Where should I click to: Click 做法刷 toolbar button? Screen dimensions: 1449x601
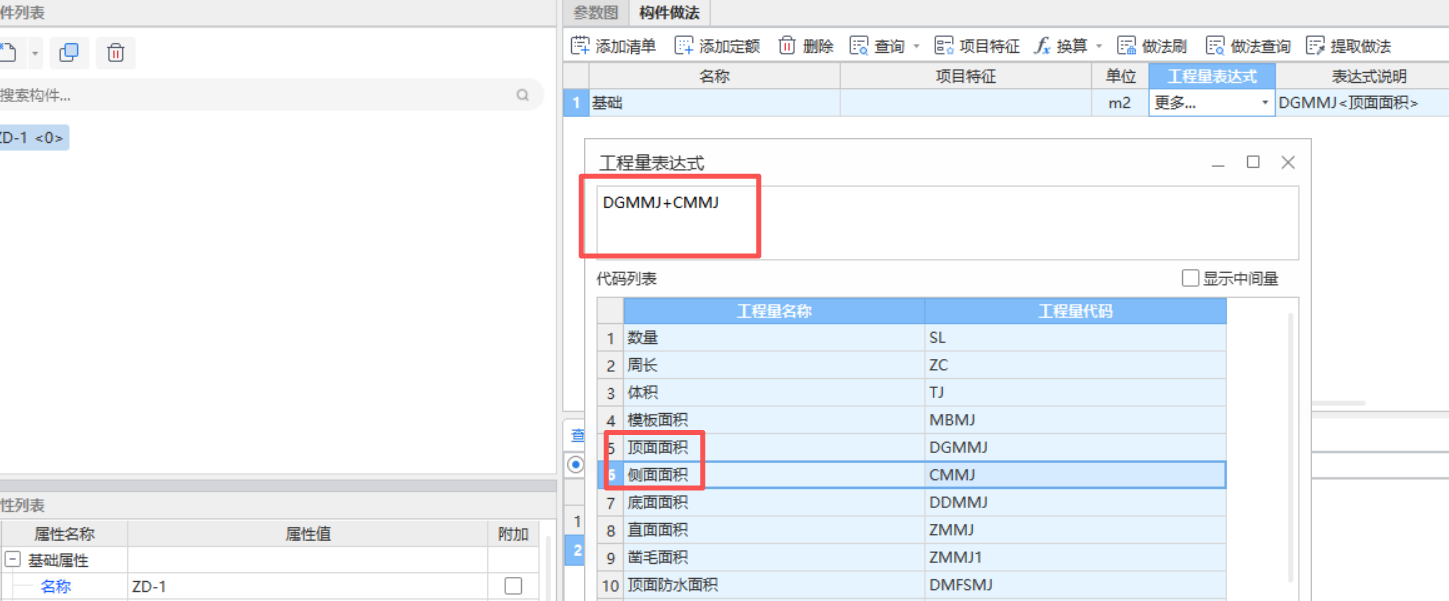point(1152,46)
